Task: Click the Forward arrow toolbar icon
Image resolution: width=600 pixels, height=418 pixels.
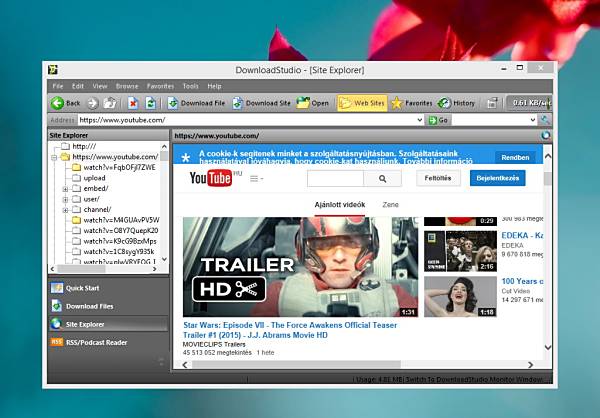Action: 93,103
